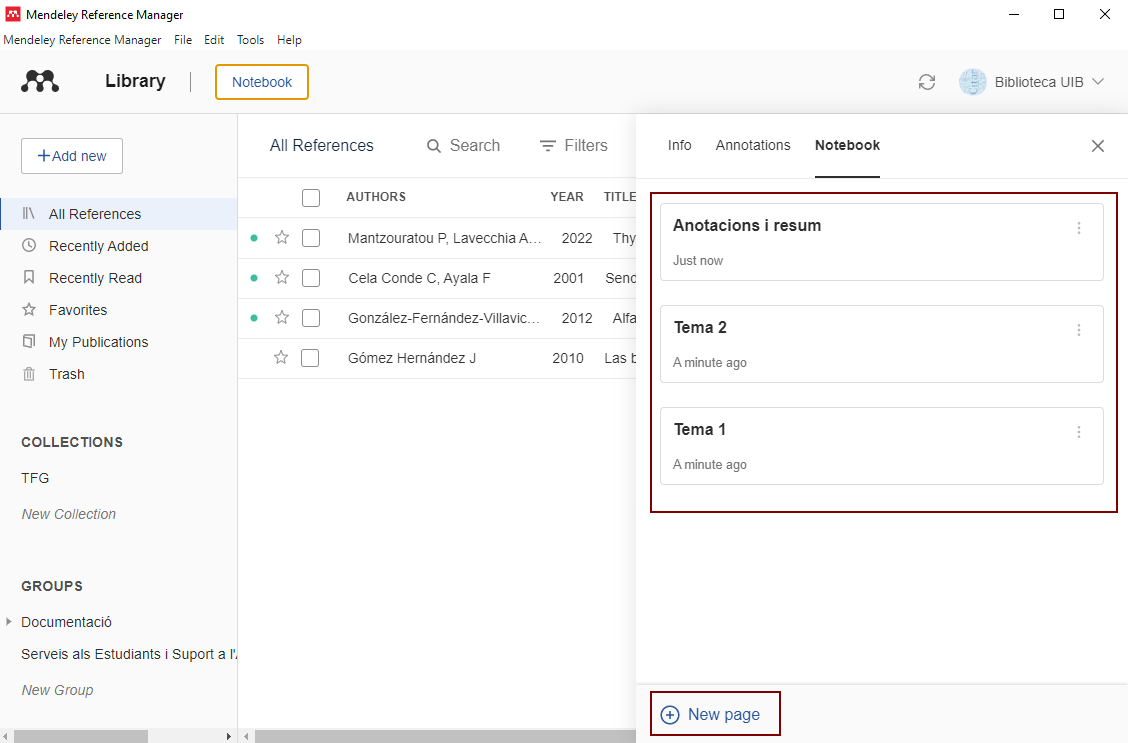
Task: Check the Cela Conde C reference checkbox
Action: coord(311,278)
